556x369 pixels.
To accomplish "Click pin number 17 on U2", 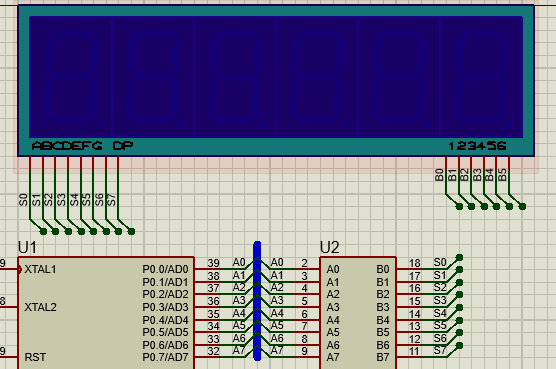I will click(414, 276).
